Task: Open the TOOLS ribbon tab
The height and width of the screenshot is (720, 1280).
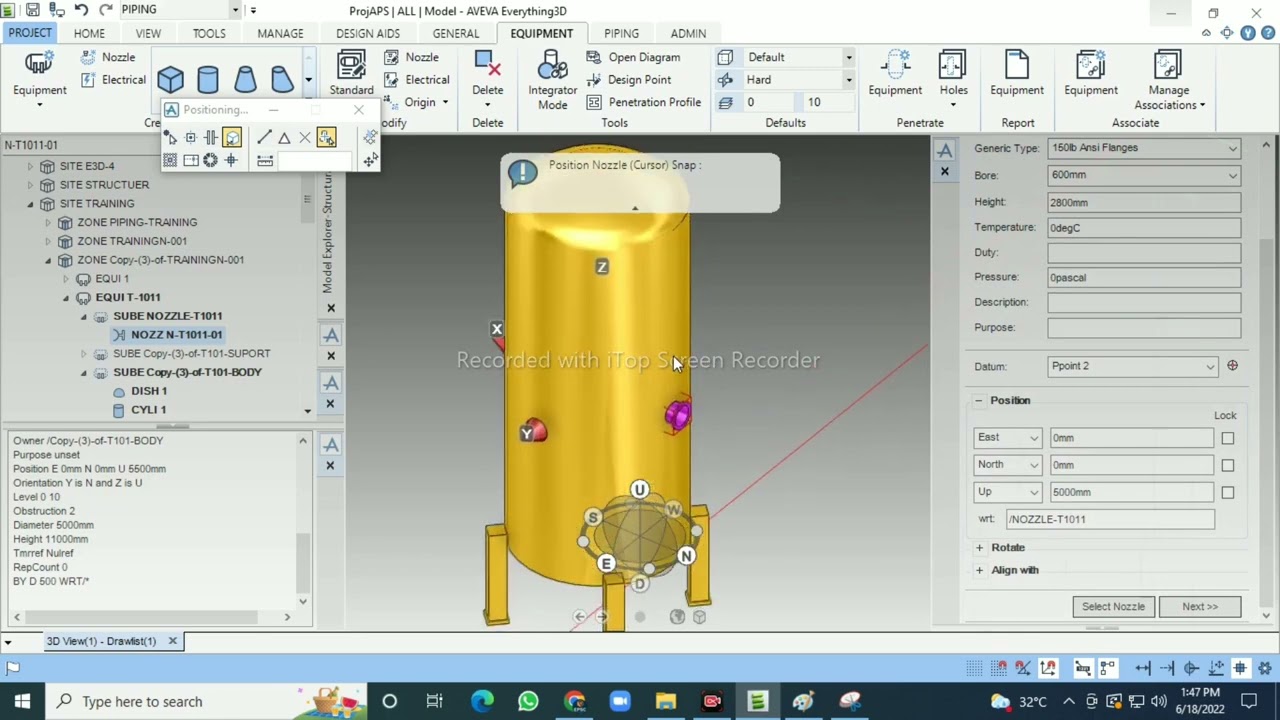Action: click(x=209, y=33)
